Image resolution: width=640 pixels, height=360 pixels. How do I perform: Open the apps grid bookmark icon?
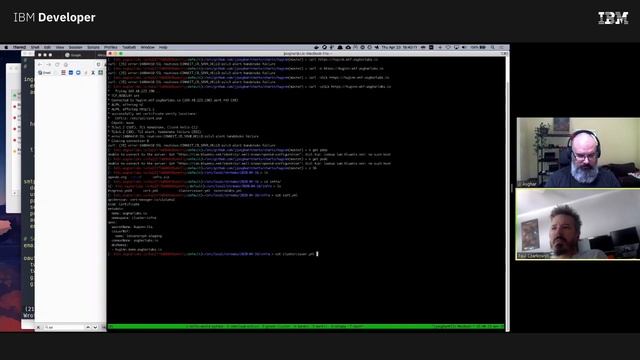63,73
